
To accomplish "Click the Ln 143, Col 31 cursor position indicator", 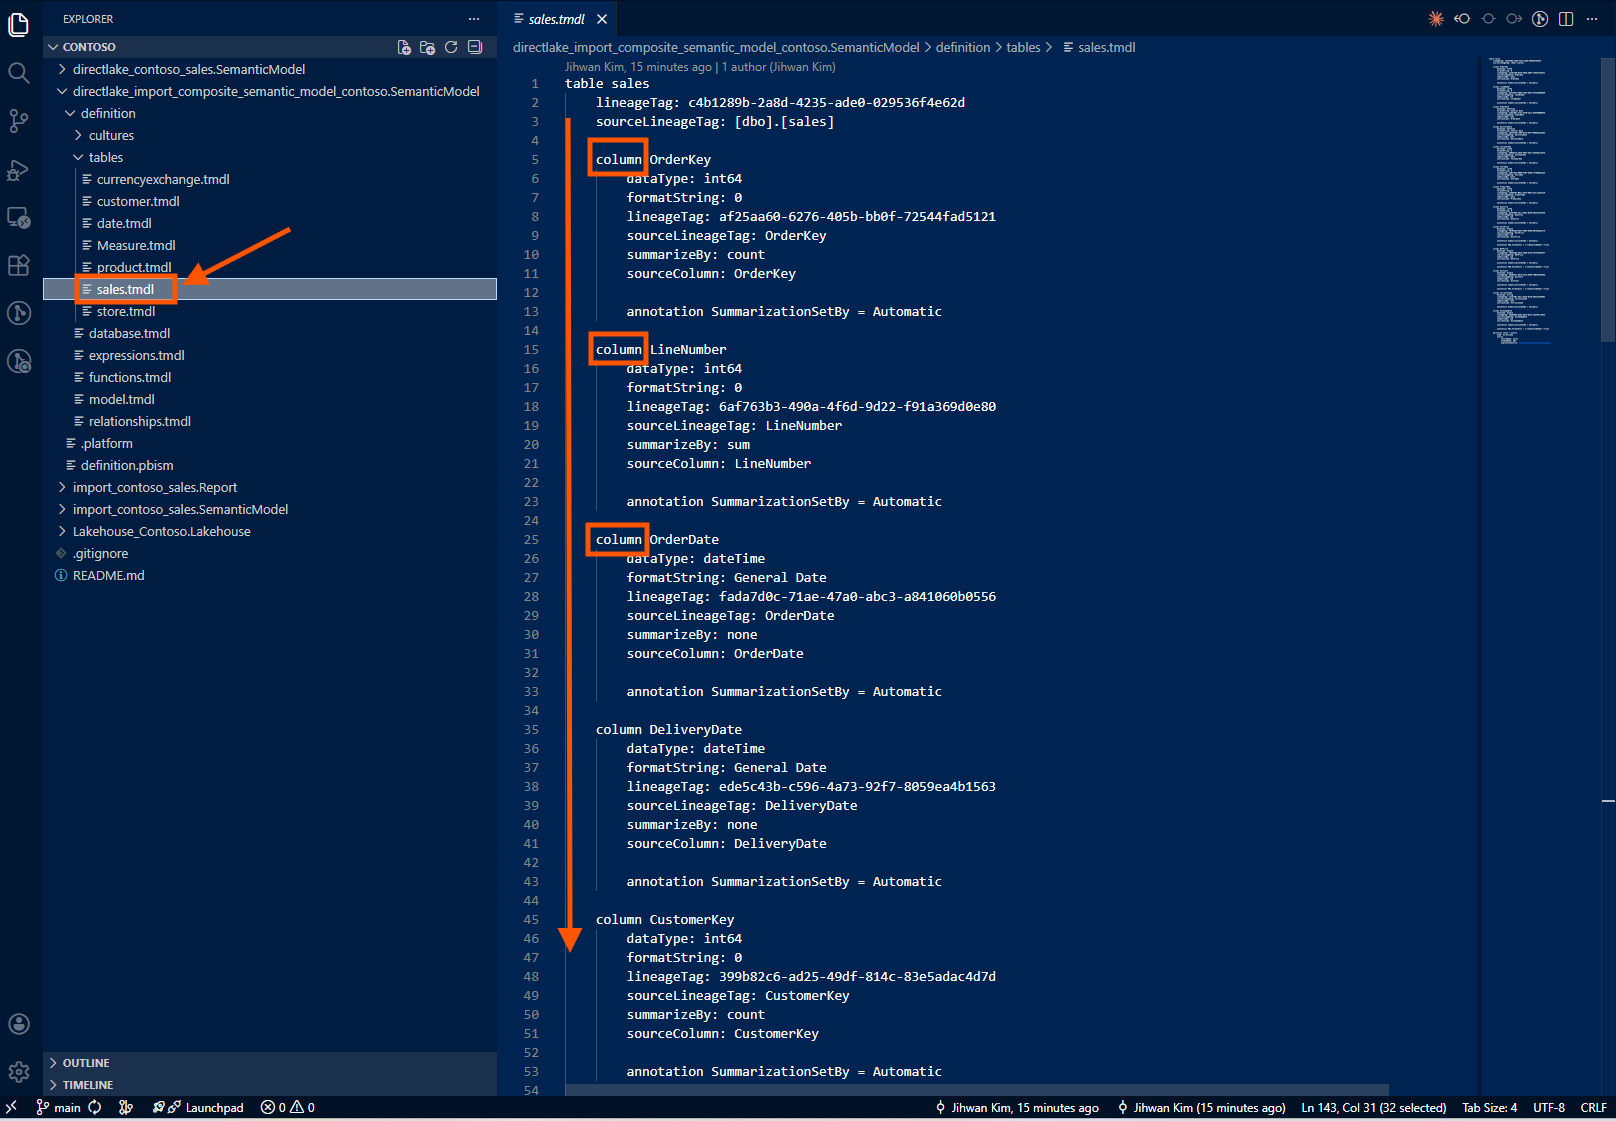I will coord(1373,1107).
